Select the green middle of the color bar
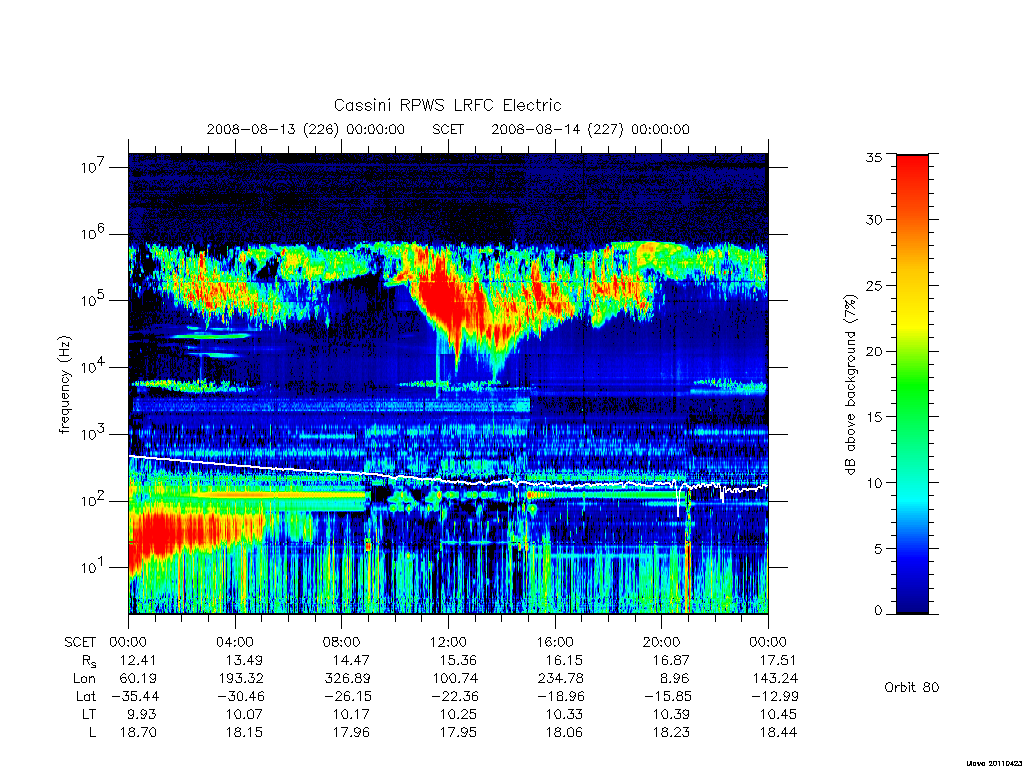Image resolution: width=1024 pixels, height=768 pixels. 912,385
